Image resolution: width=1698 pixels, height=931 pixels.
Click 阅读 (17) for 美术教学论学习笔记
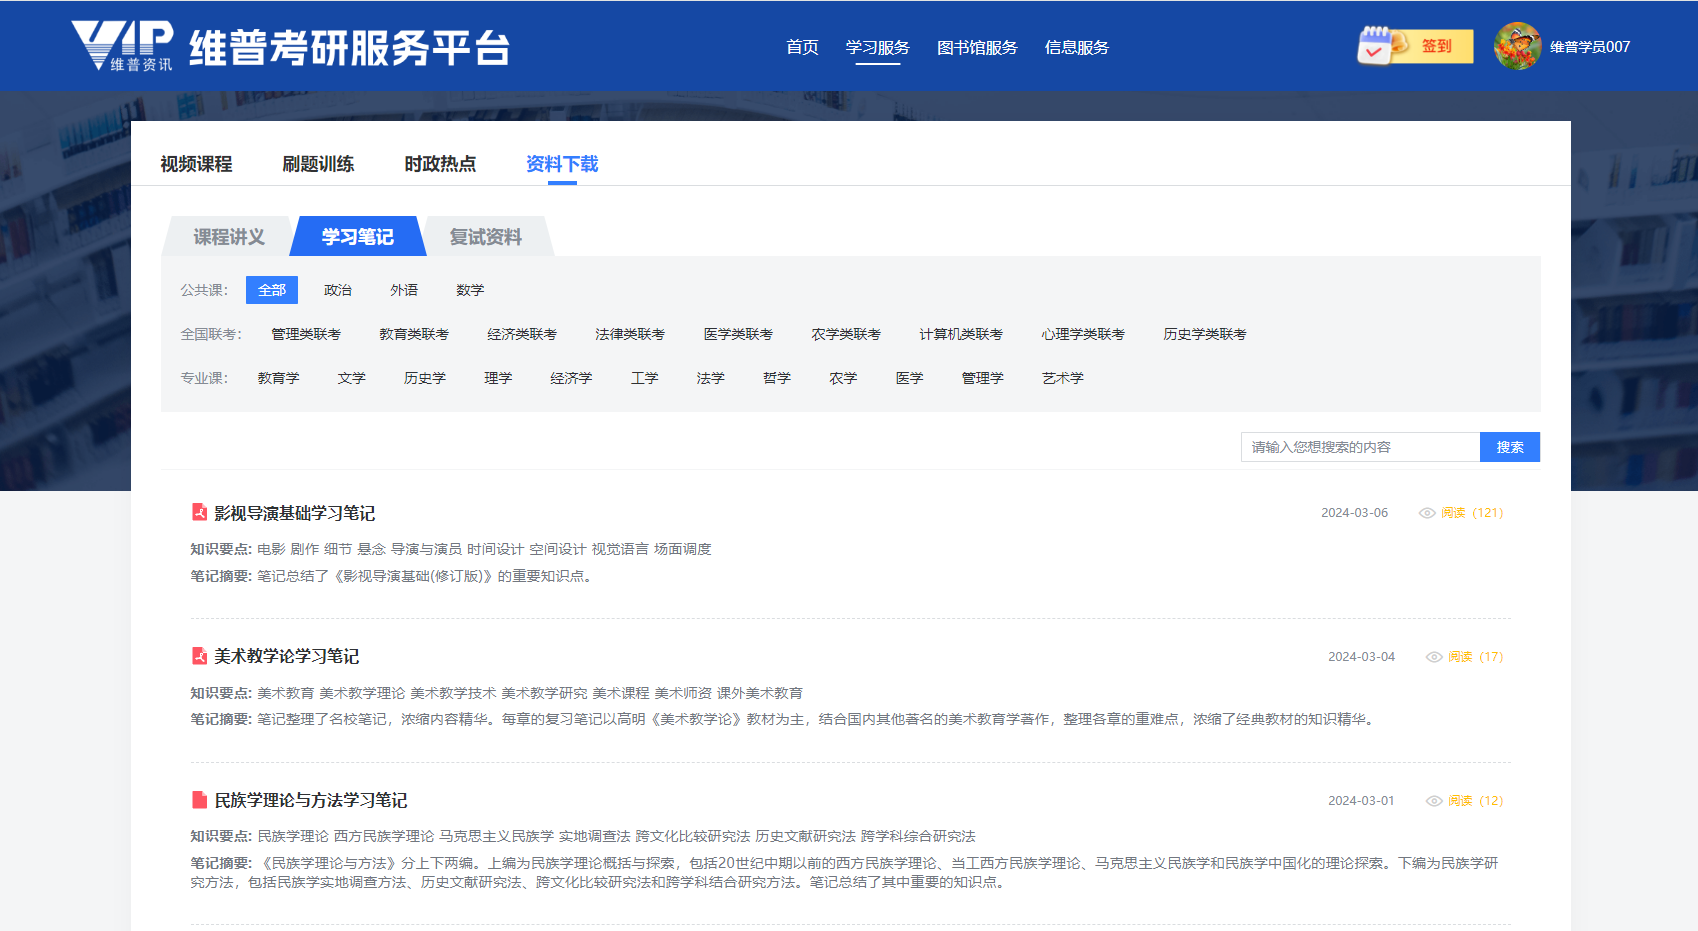pos(1475,657)
